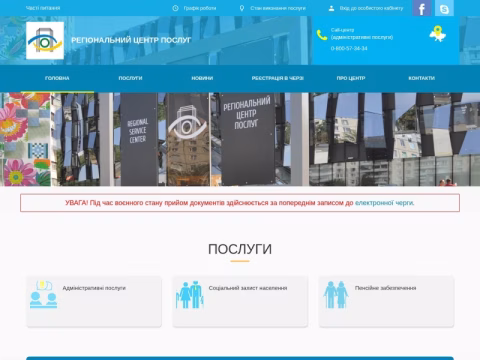The width and height of the screenshot is (480, 360).
Task: Open Стан виконання послуги link
Action: (x=278, y=8)
